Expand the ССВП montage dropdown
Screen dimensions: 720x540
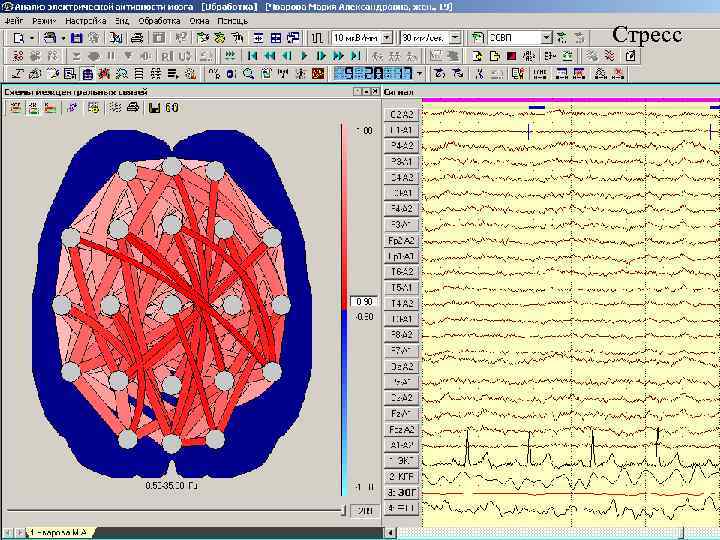[546, 37]
